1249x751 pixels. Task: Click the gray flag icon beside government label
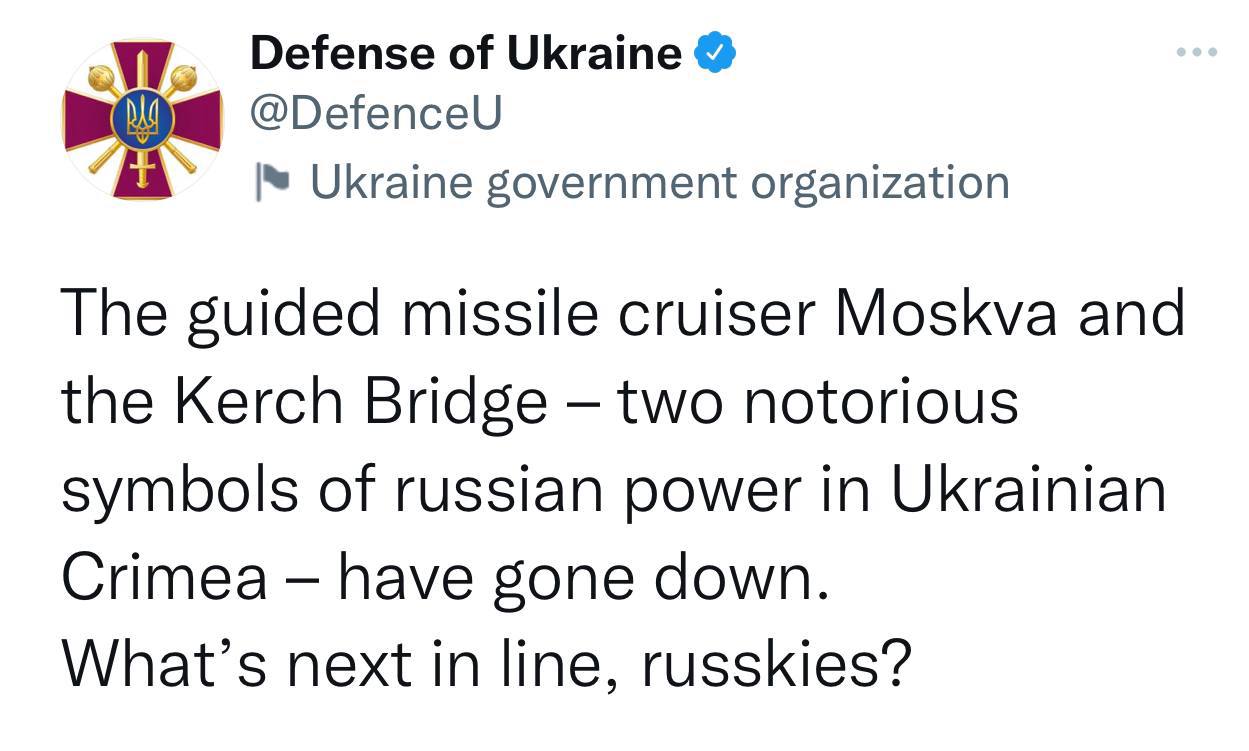273,182
